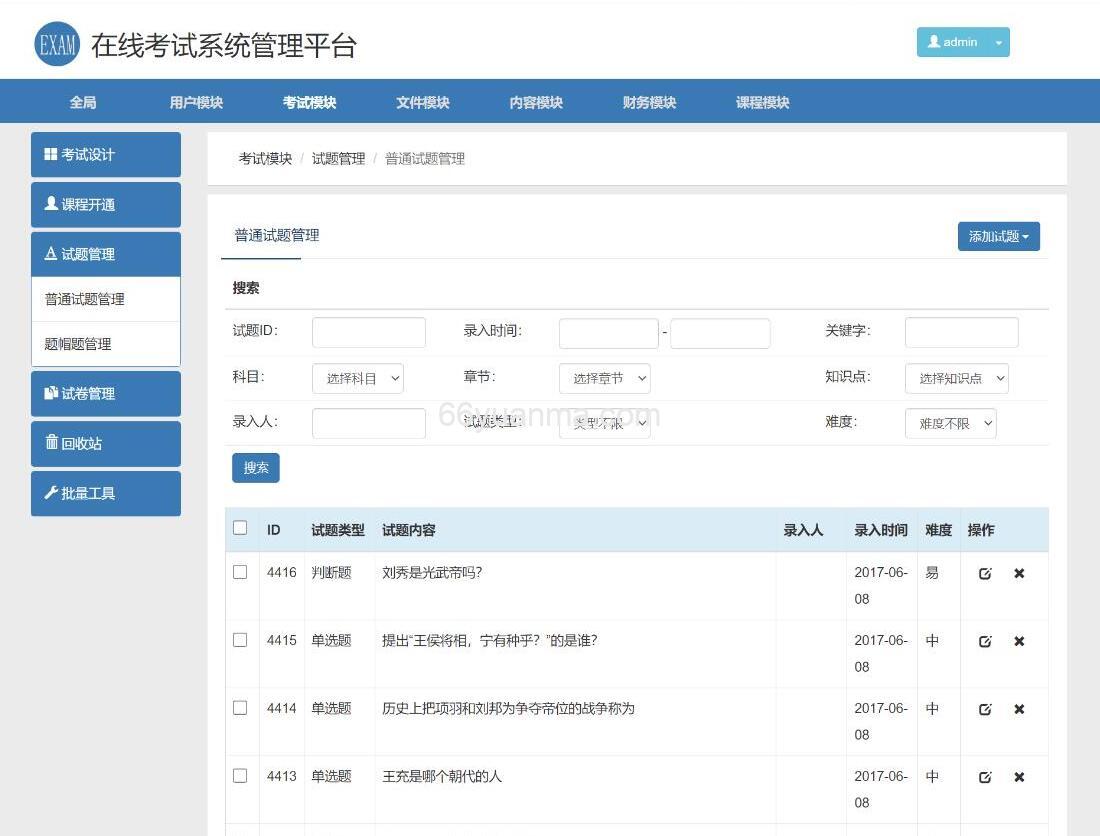Viewport: 1100px width, 836px height.
Task: Expand the 难度不限 difficulty dropdown
Action: point(950,422)
